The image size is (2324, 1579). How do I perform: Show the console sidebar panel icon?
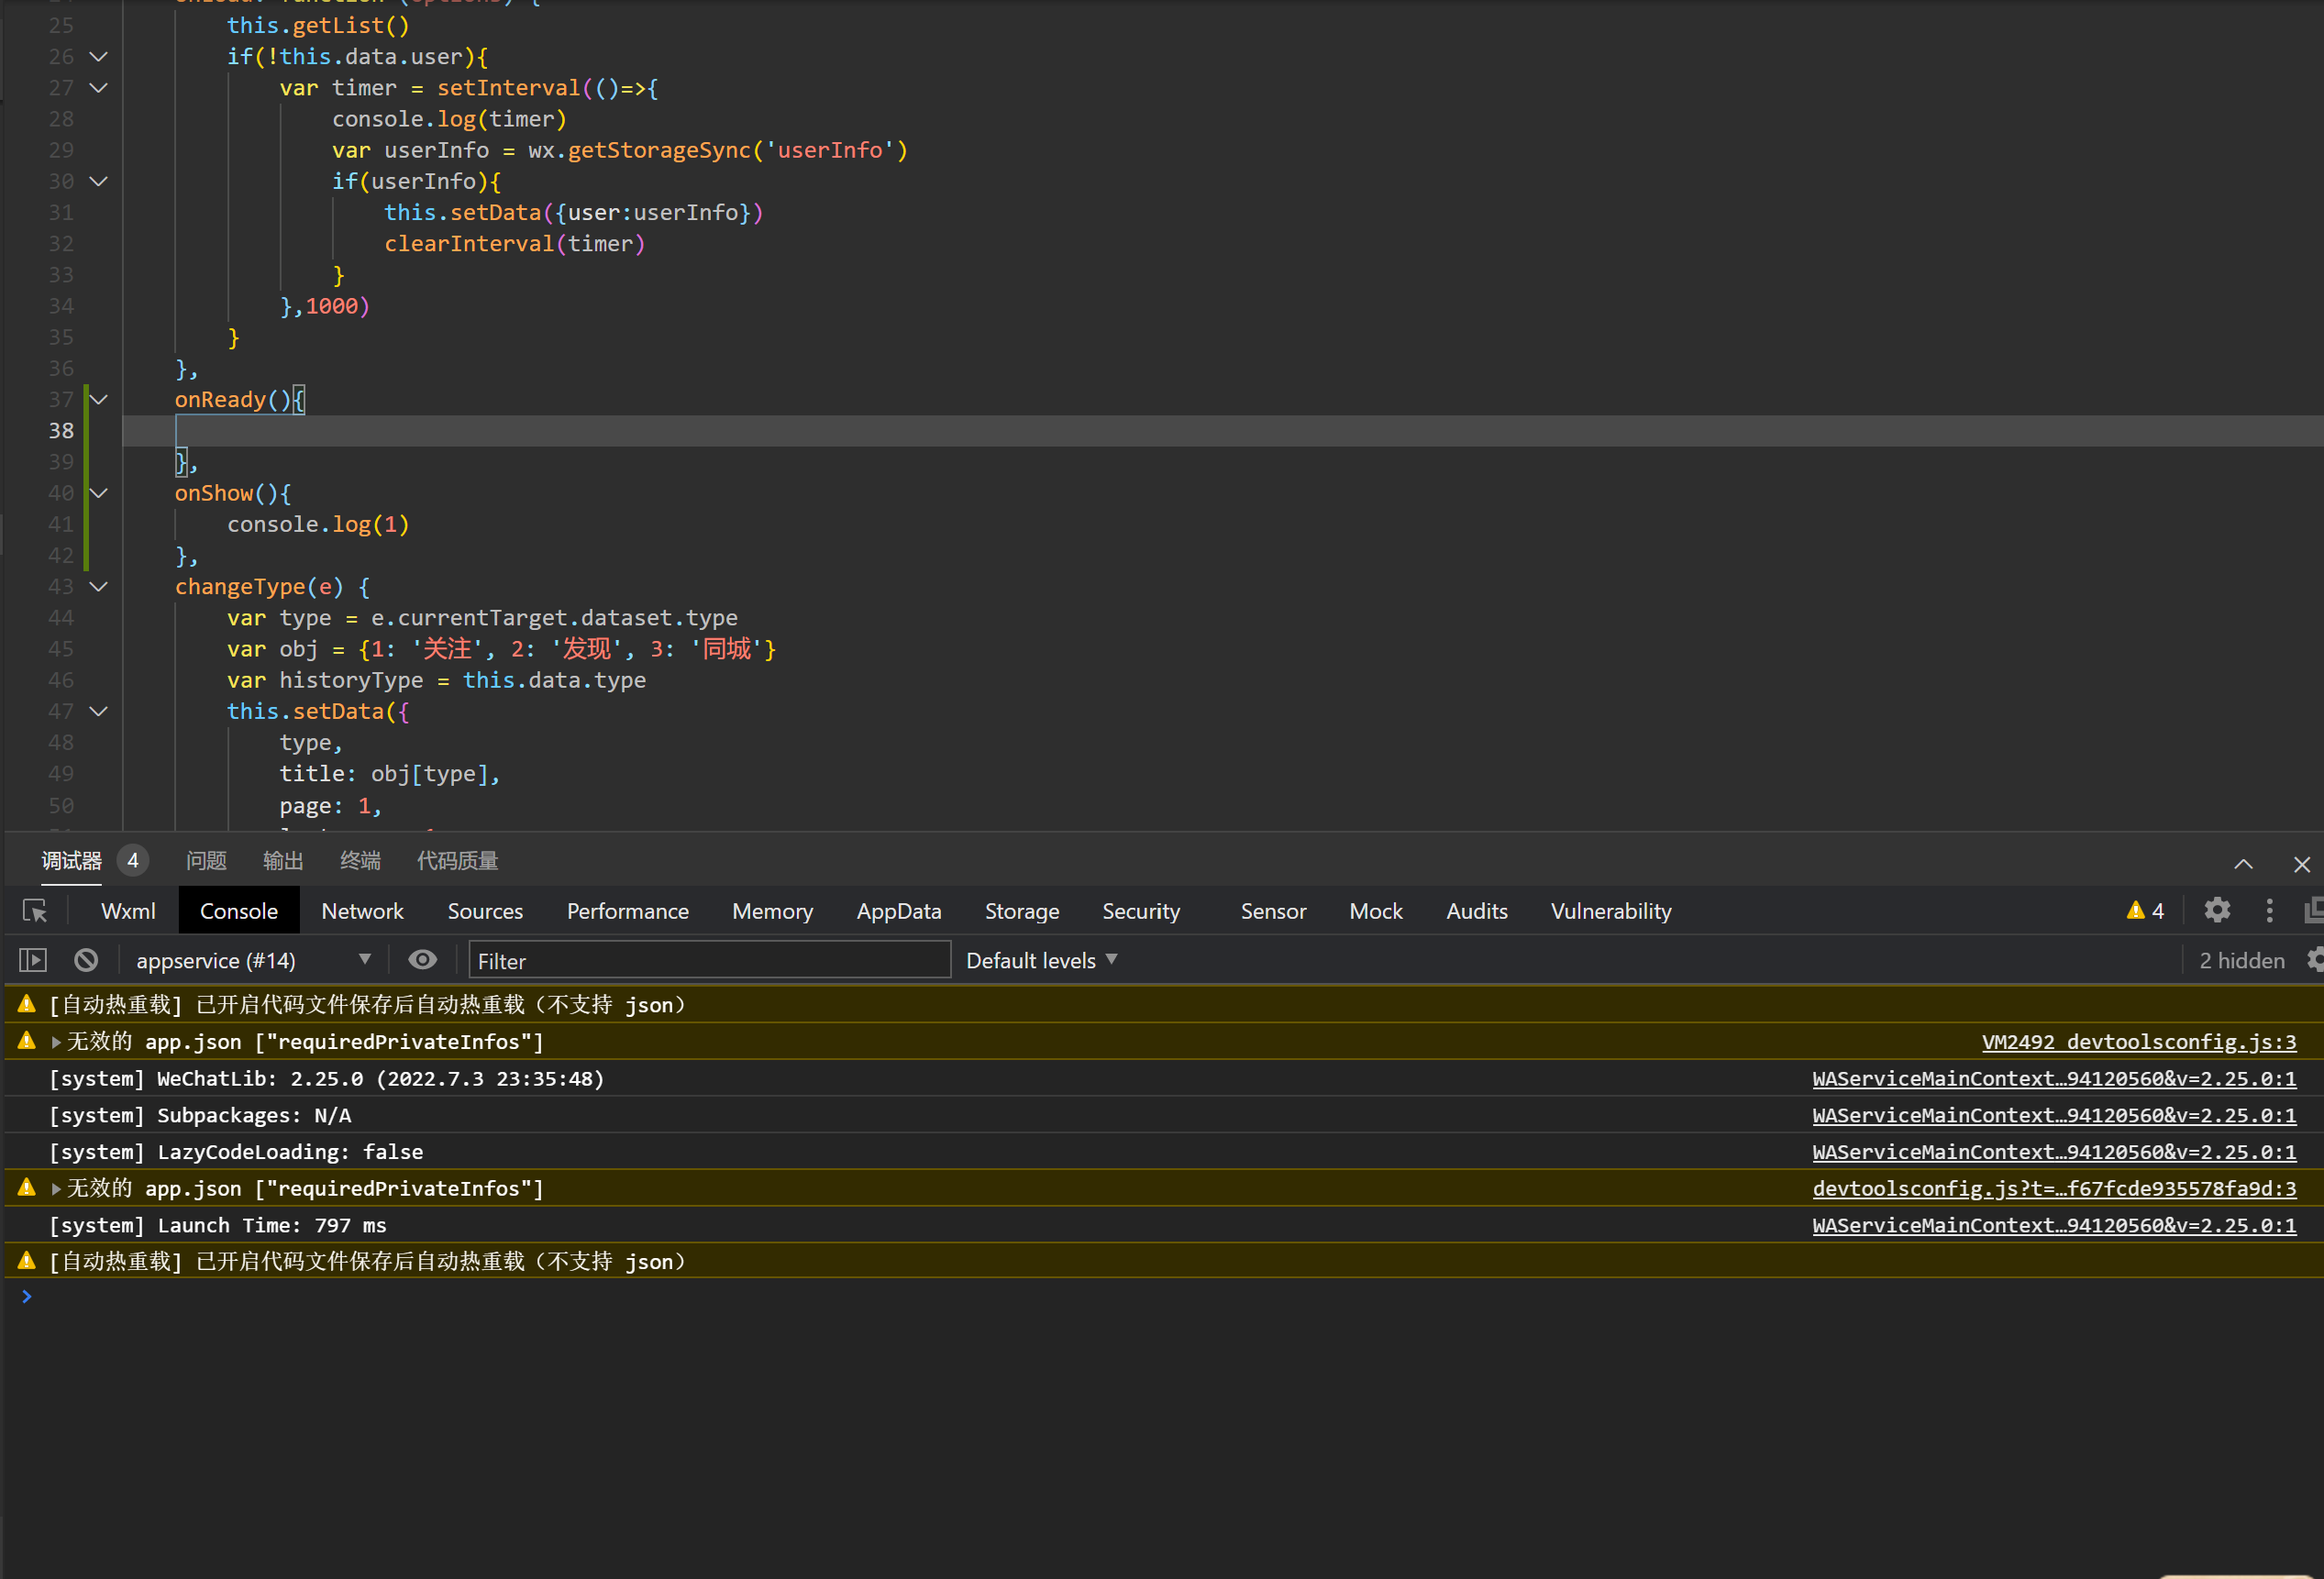[33, 960]
